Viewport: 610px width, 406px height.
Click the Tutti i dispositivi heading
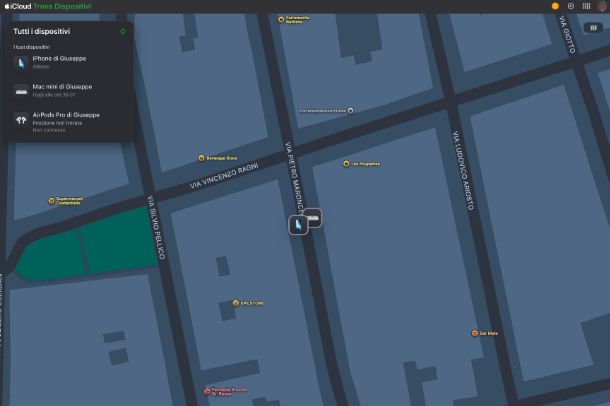pos(42,32)
